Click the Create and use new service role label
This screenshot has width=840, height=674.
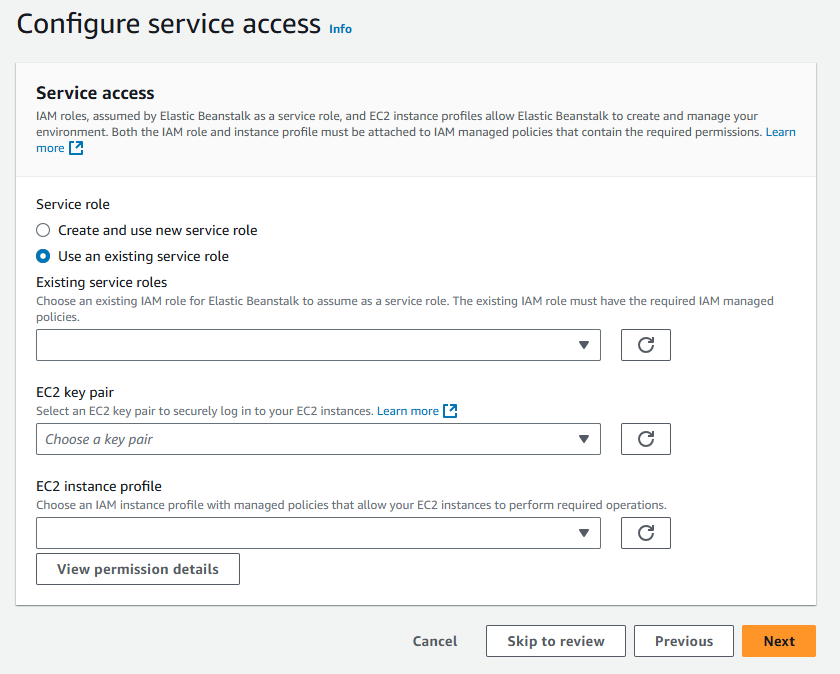(x=158, y=230)
